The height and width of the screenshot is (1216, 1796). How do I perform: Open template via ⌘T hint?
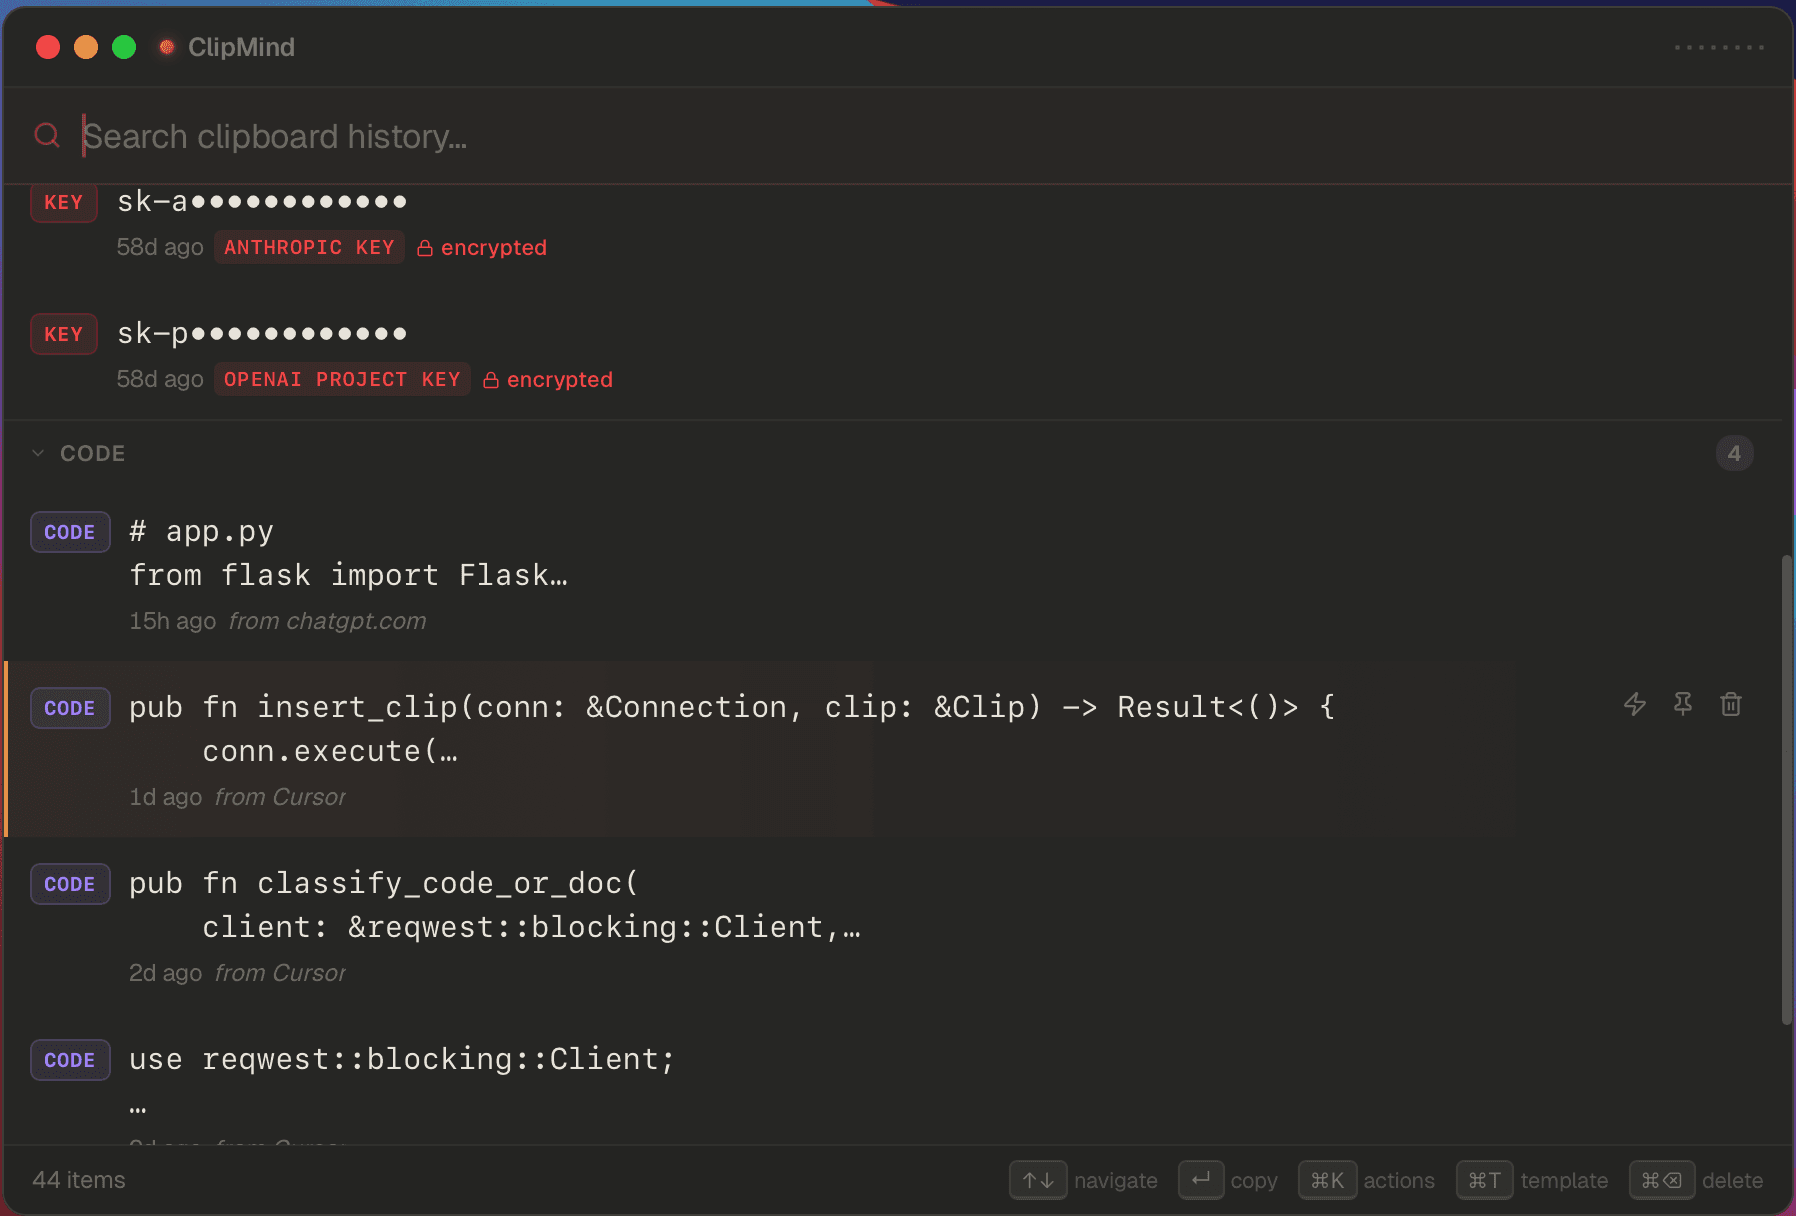point(1484,1180)
